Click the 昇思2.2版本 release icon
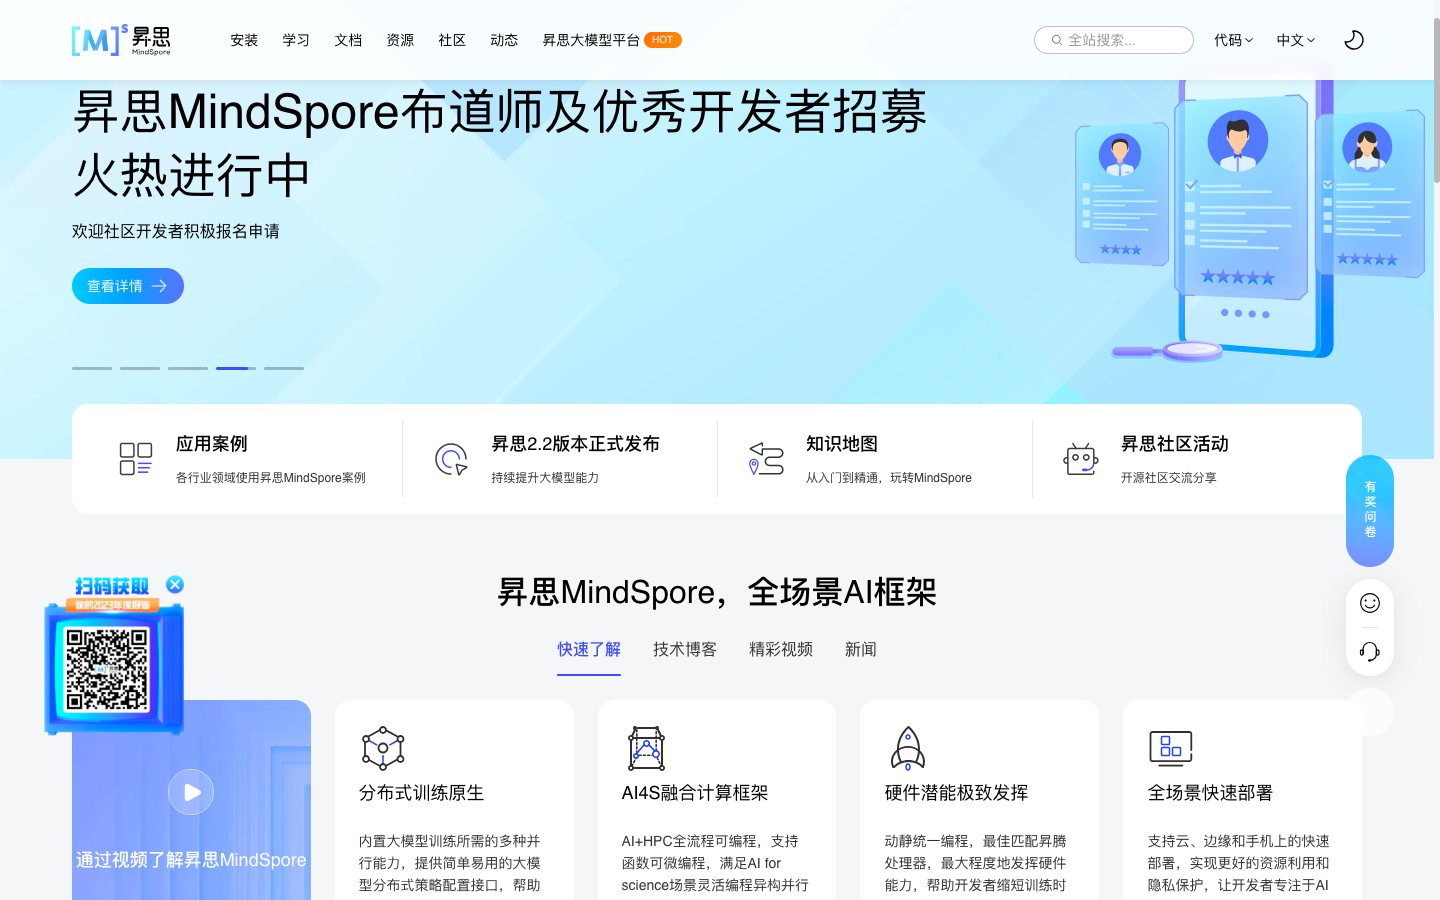1440x900 pixels. (x=451, y=459)
